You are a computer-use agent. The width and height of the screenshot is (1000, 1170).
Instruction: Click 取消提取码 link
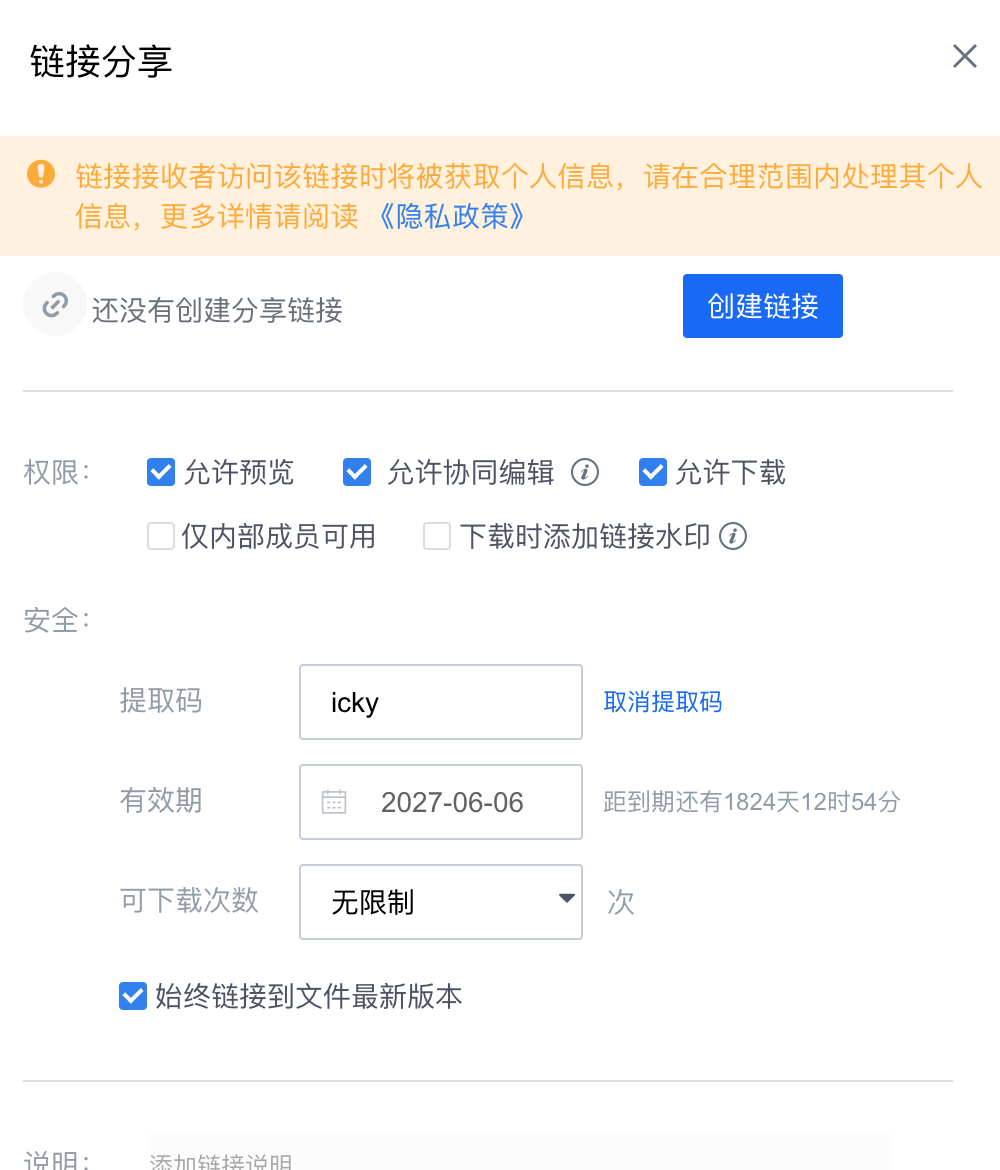click(x=663, y=702)
